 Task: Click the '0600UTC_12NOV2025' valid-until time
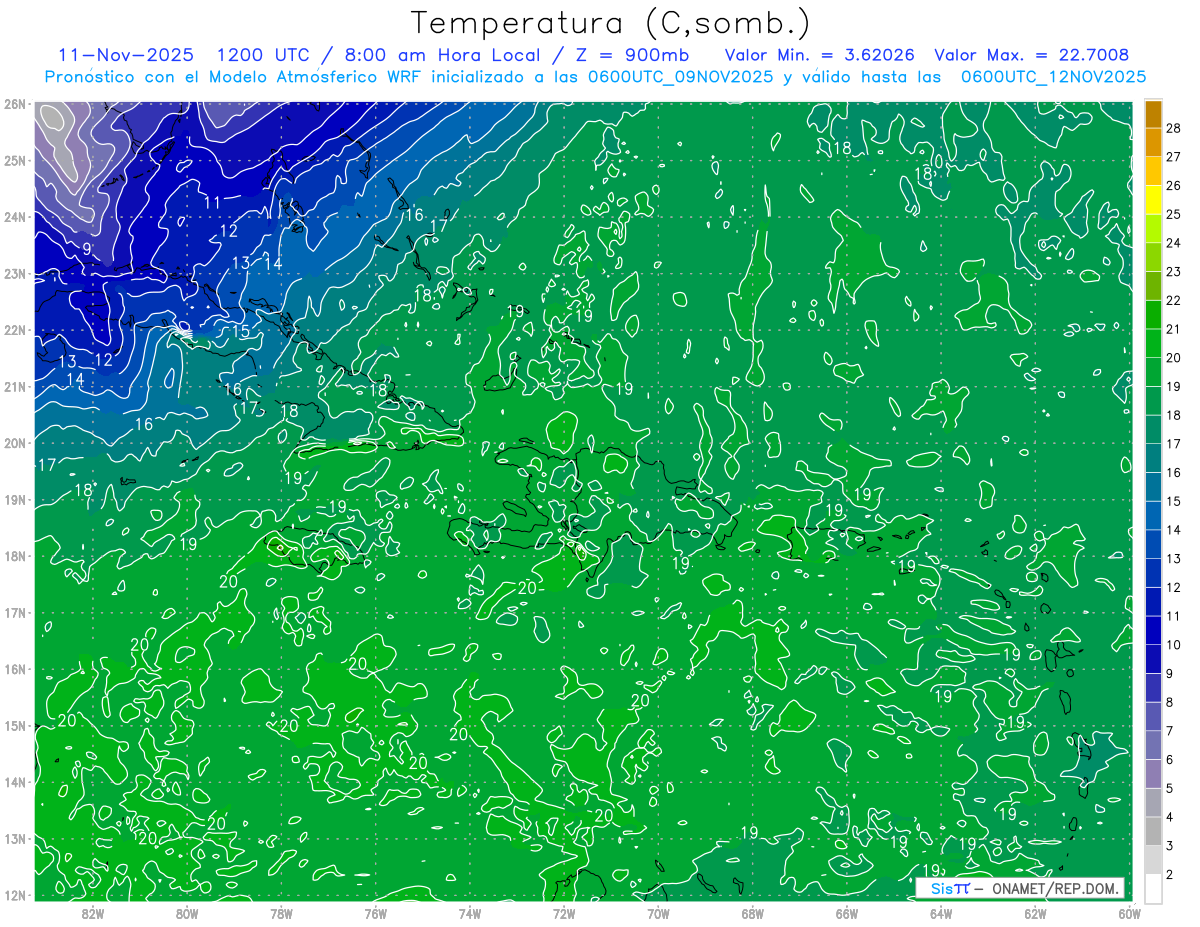[1053, 76]
